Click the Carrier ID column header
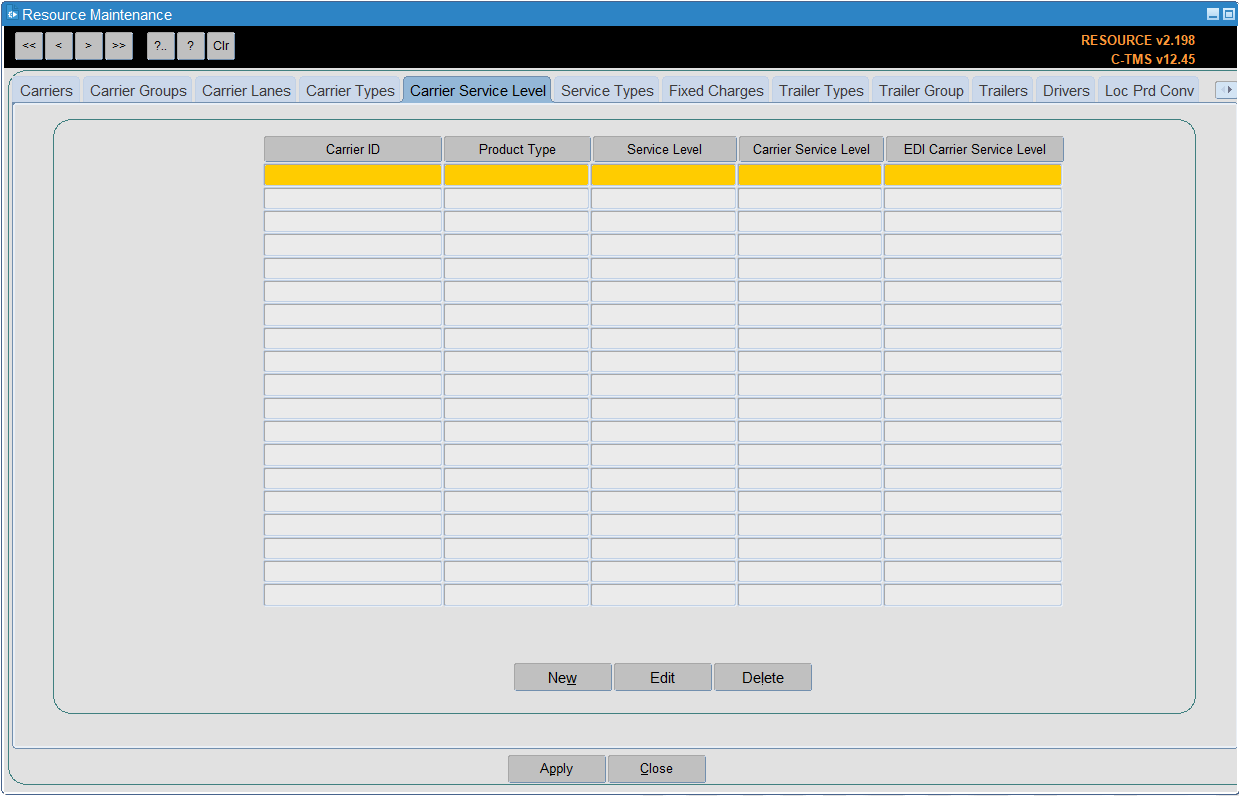 [353, 149]
